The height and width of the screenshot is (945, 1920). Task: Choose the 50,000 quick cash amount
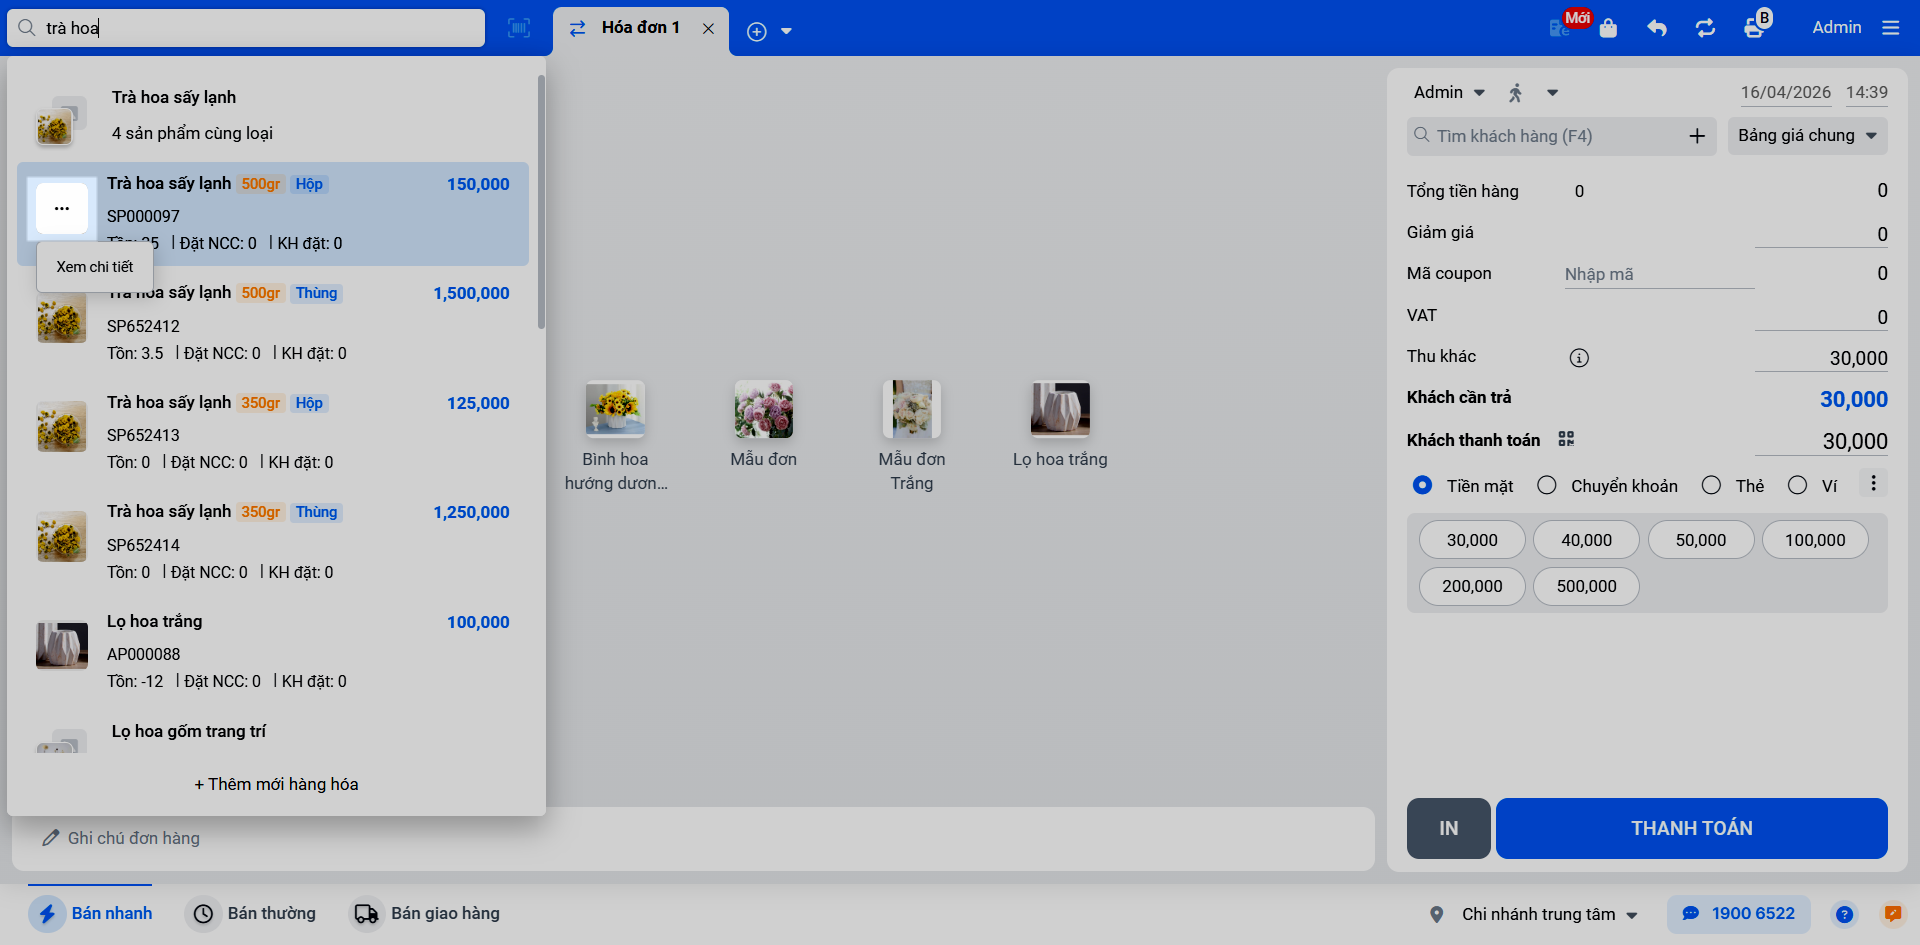pos(1701,540)
